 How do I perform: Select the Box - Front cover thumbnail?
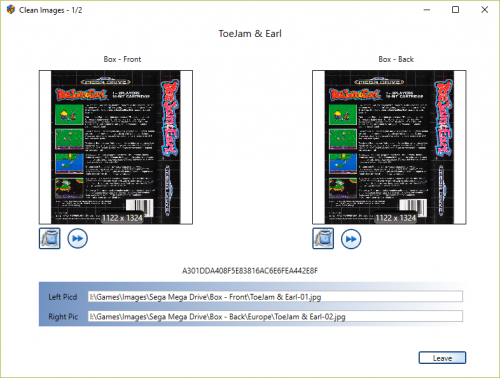[x=116, y=147]
